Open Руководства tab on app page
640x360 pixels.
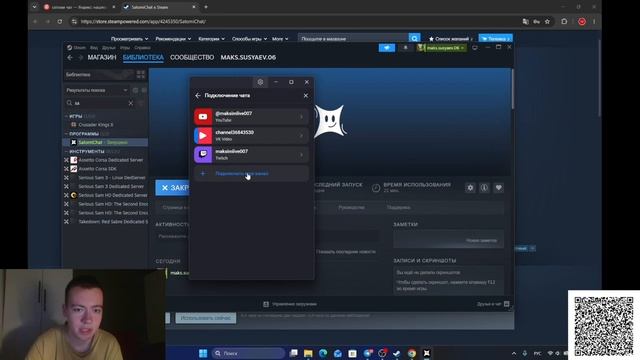351,208
